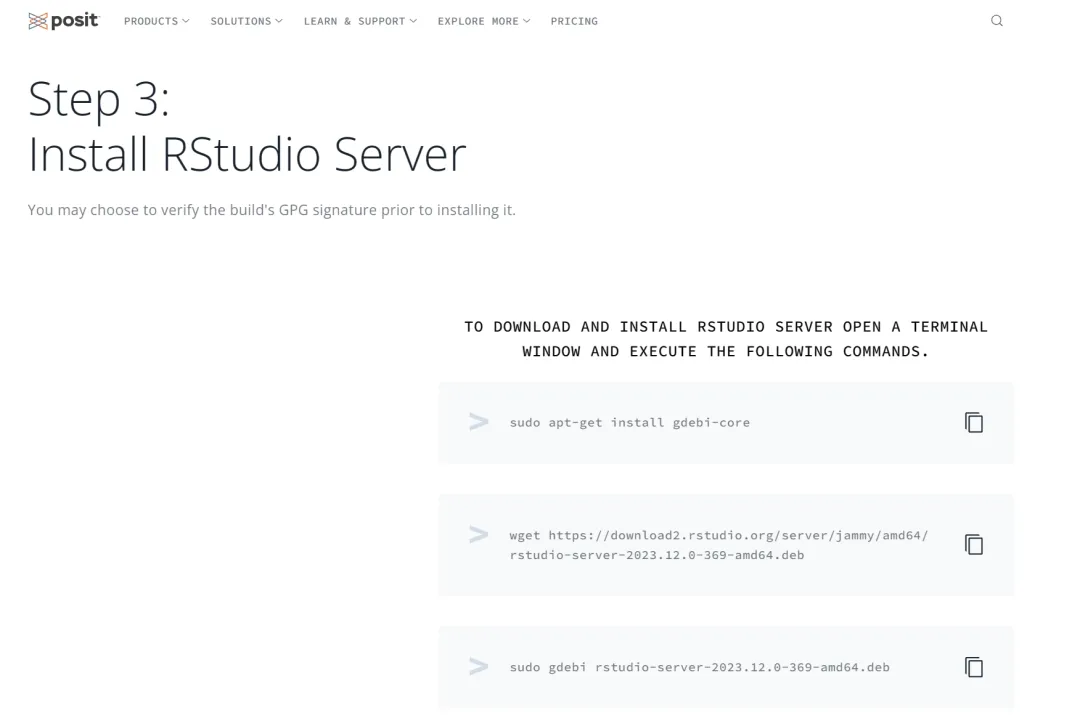Click the 'Install RStudio Server' heading
This screenshot has width=1080, height=715.
247,154
